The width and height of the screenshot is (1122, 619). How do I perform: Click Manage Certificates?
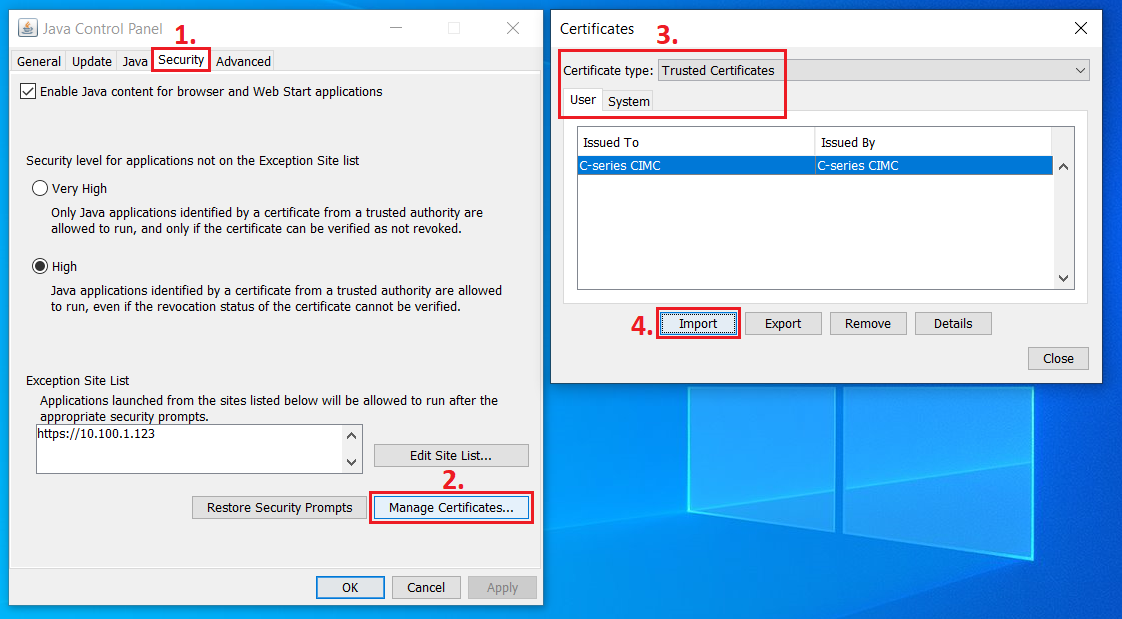tap(451, 507)
